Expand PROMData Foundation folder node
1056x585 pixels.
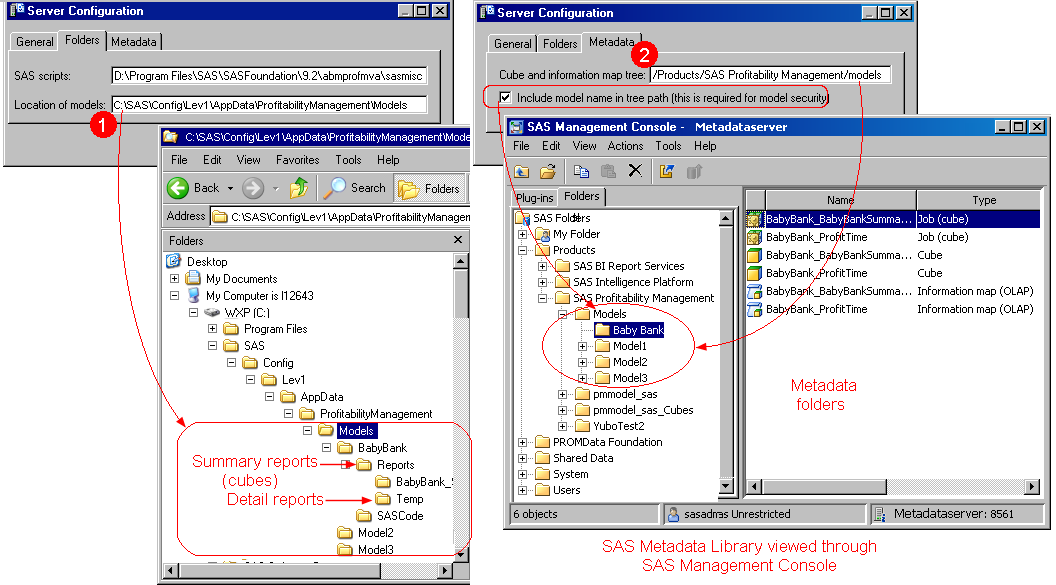[522, 442]
